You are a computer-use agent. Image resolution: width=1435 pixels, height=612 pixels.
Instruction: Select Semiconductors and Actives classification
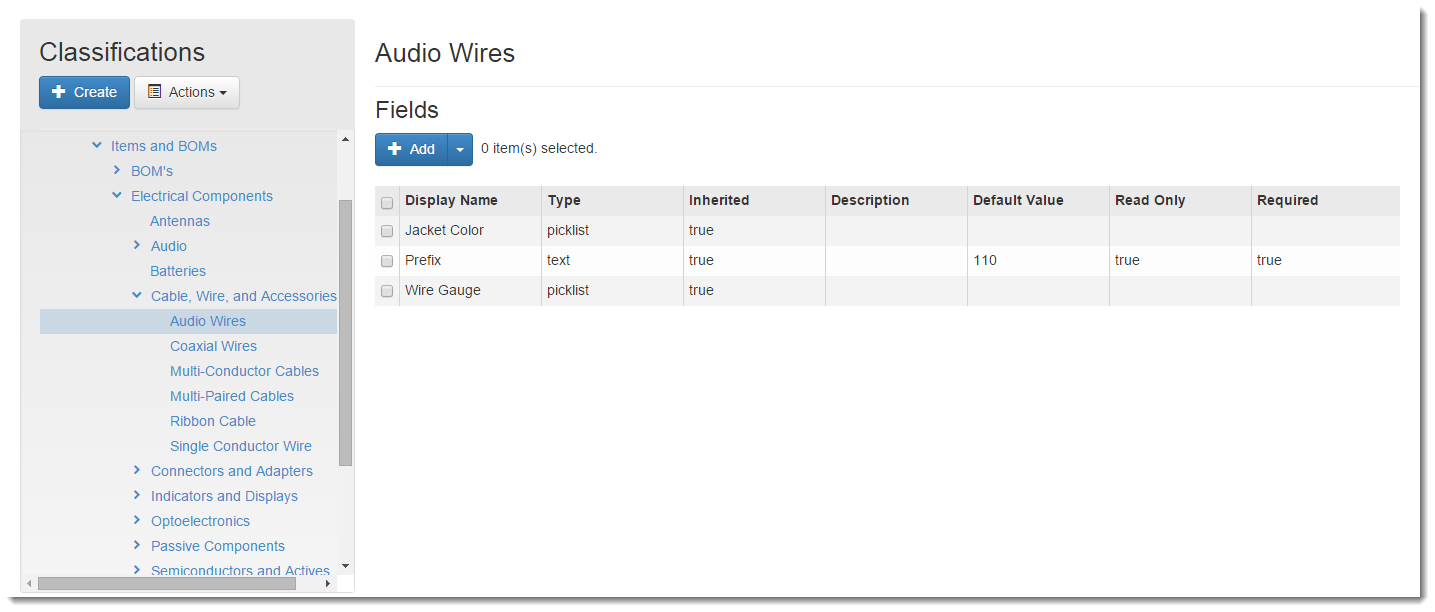(x=240, y=571)
